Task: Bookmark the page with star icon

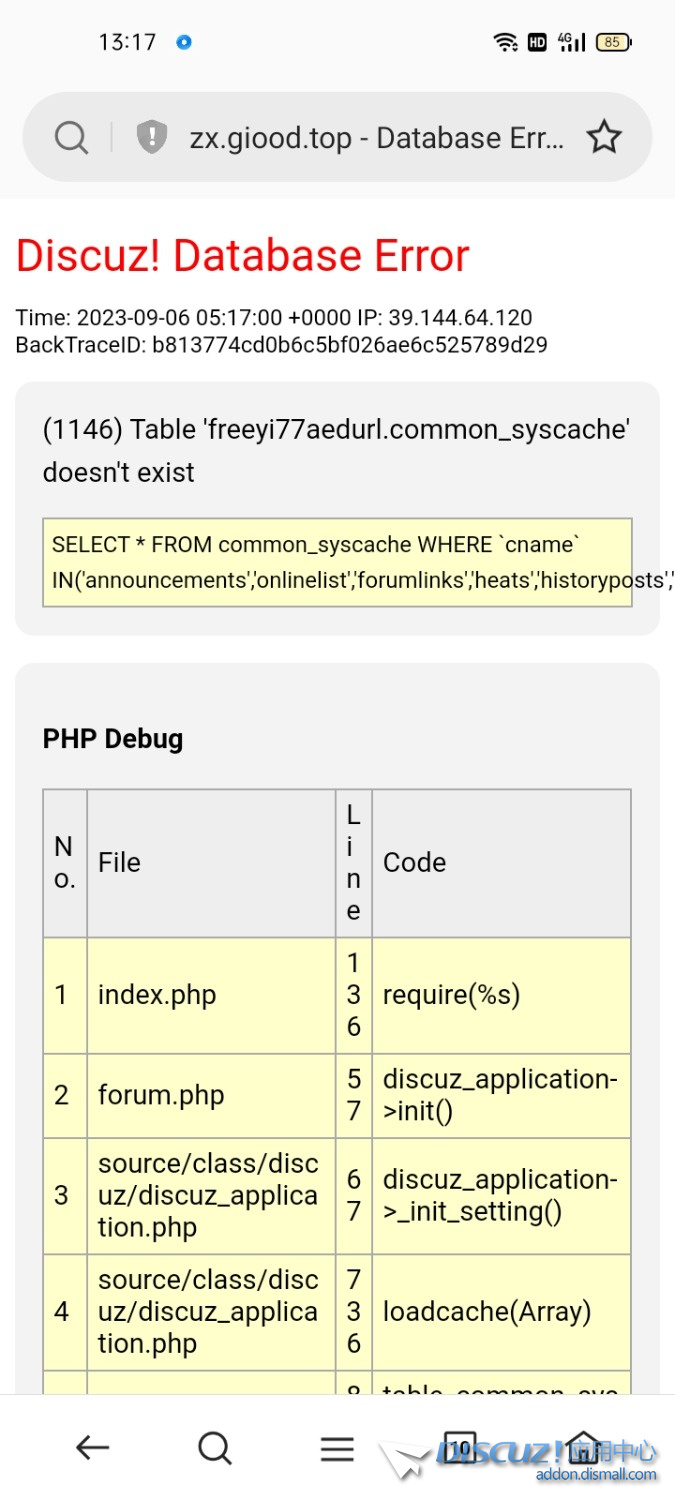Action: click(x=604, y=137)
